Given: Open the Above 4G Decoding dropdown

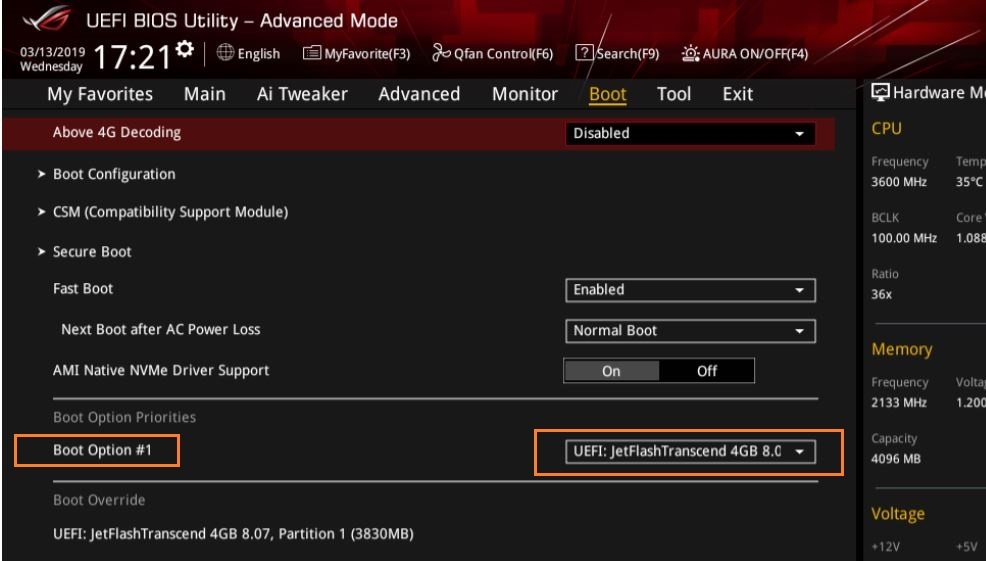Looking at the screenshot, I should click(x=690, y=133).
